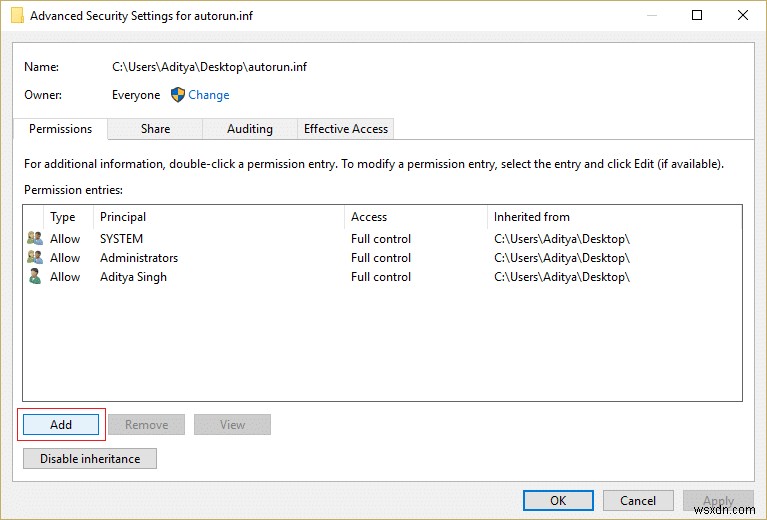
Task: Click the Aditya Singh user icon
Action: coord(35,277)
